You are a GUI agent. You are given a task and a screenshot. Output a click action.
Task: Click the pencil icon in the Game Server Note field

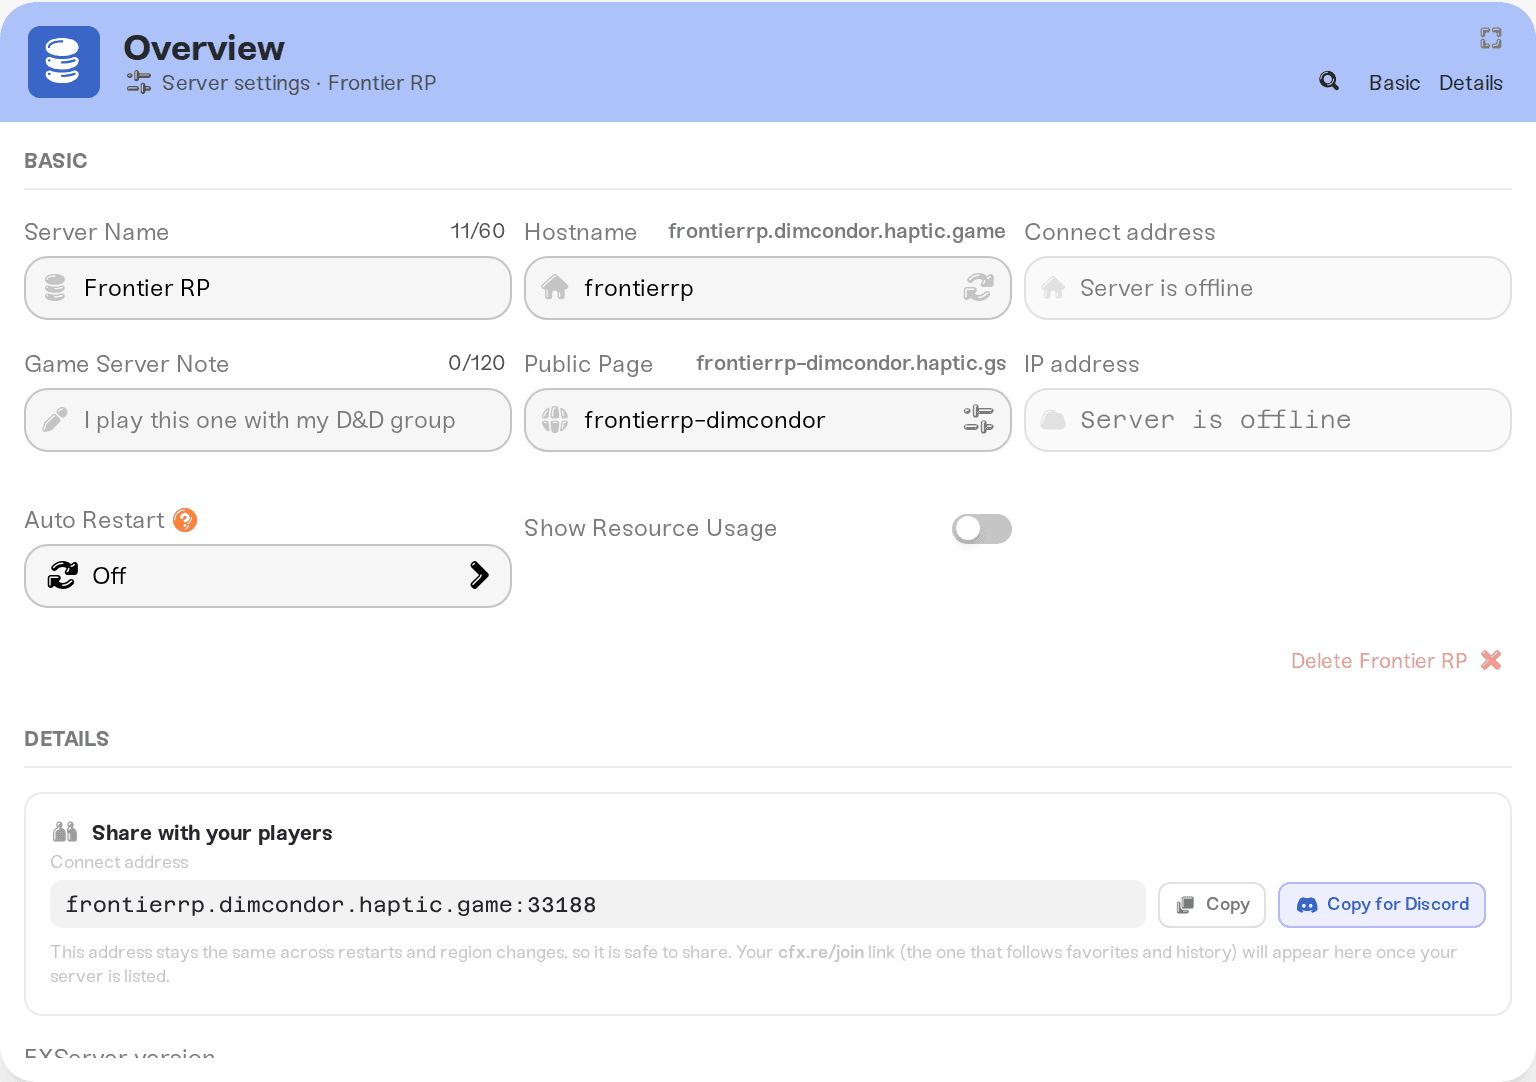pos(55,420)
